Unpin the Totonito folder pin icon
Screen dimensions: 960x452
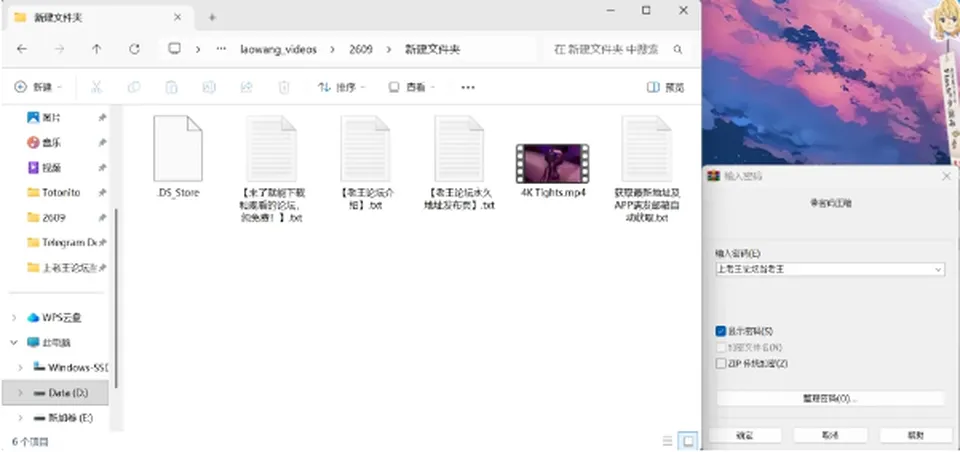pos(102,192)
